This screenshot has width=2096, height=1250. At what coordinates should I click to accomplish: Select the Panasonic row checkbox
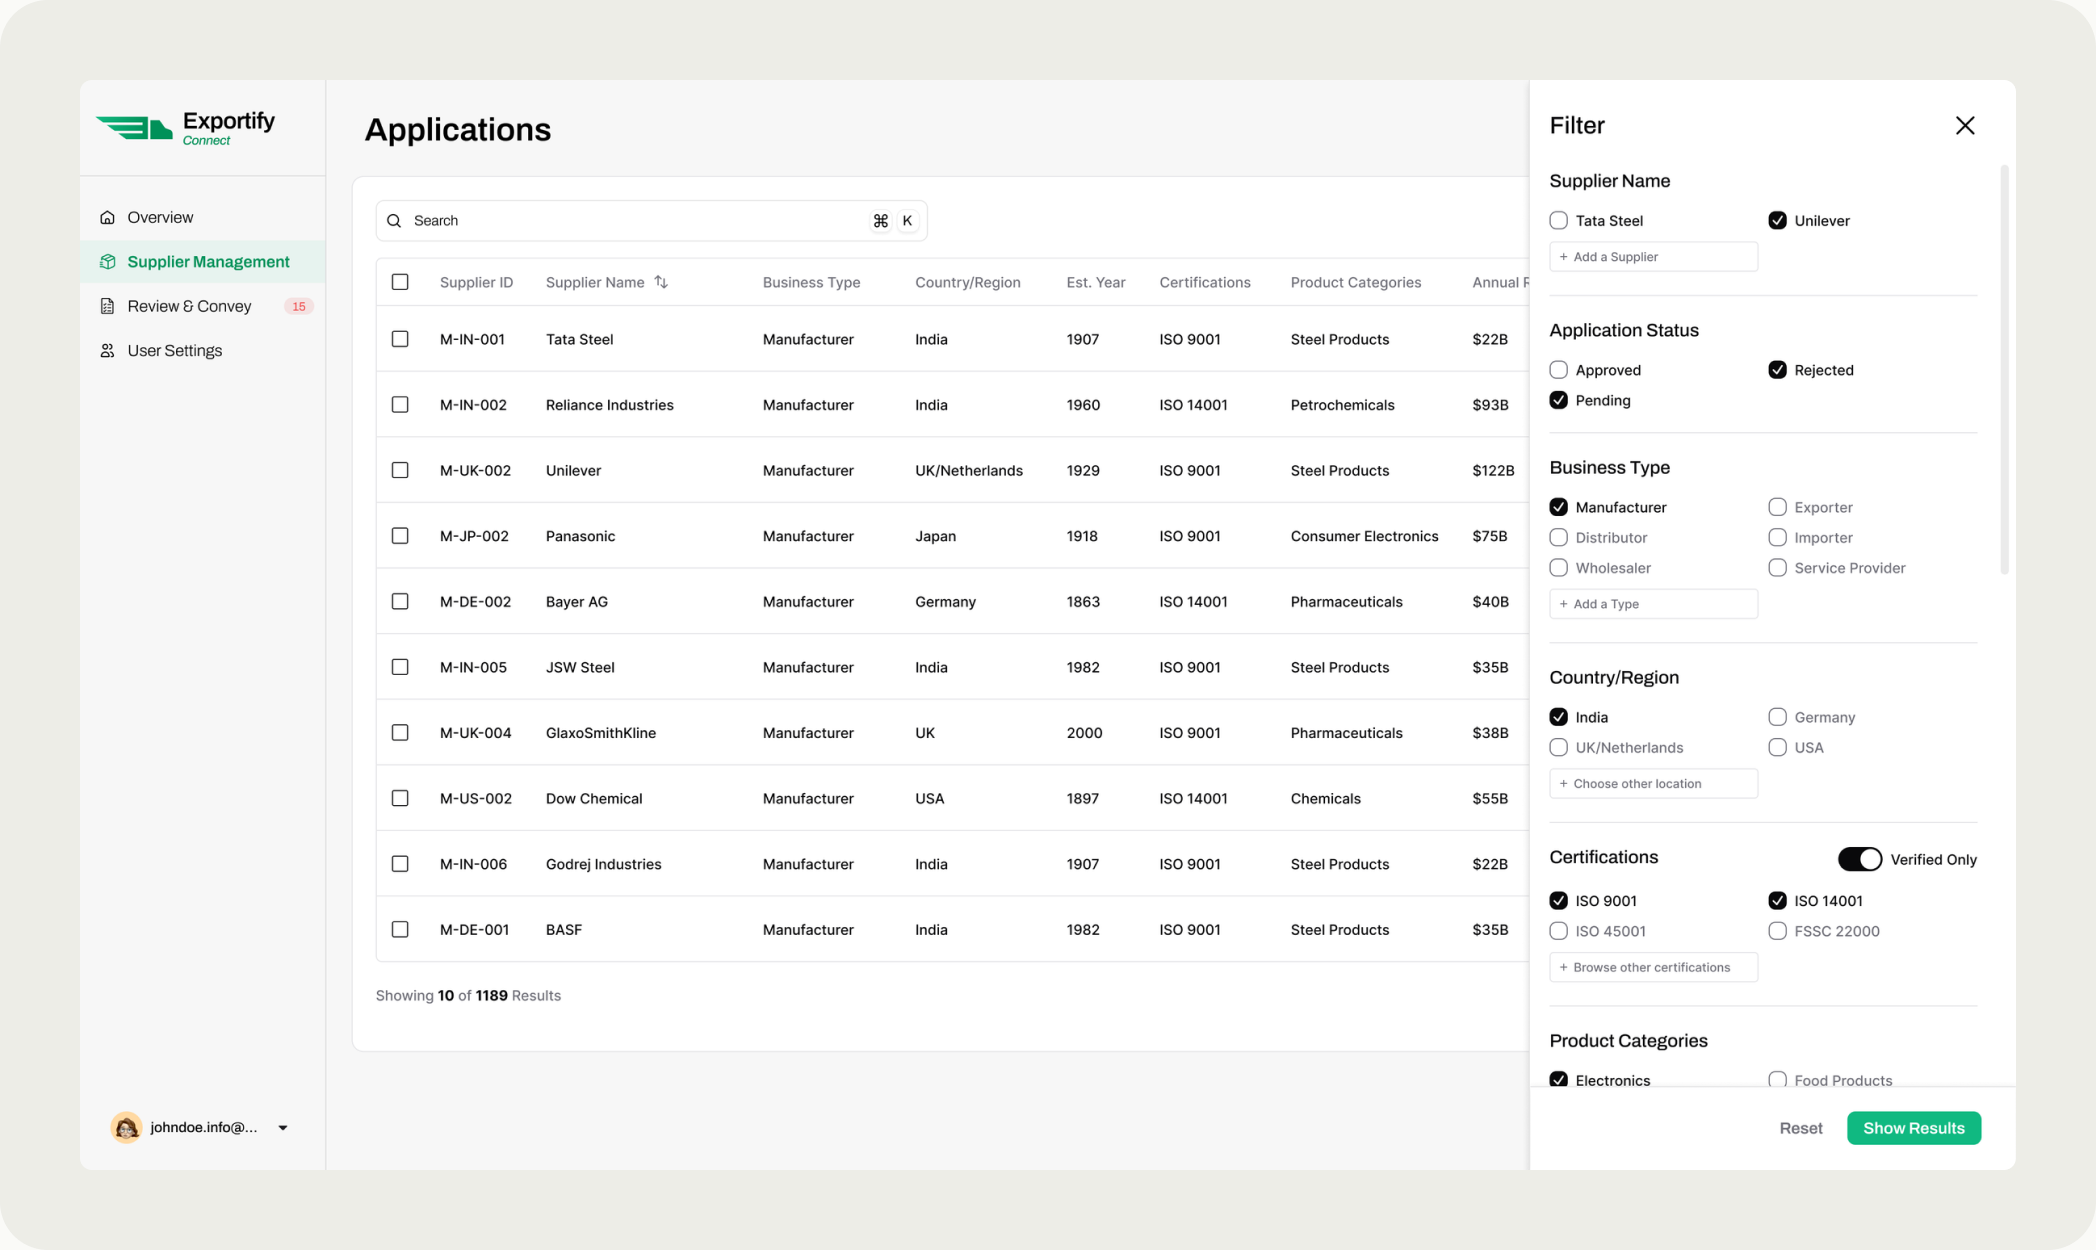coord(400,536)
